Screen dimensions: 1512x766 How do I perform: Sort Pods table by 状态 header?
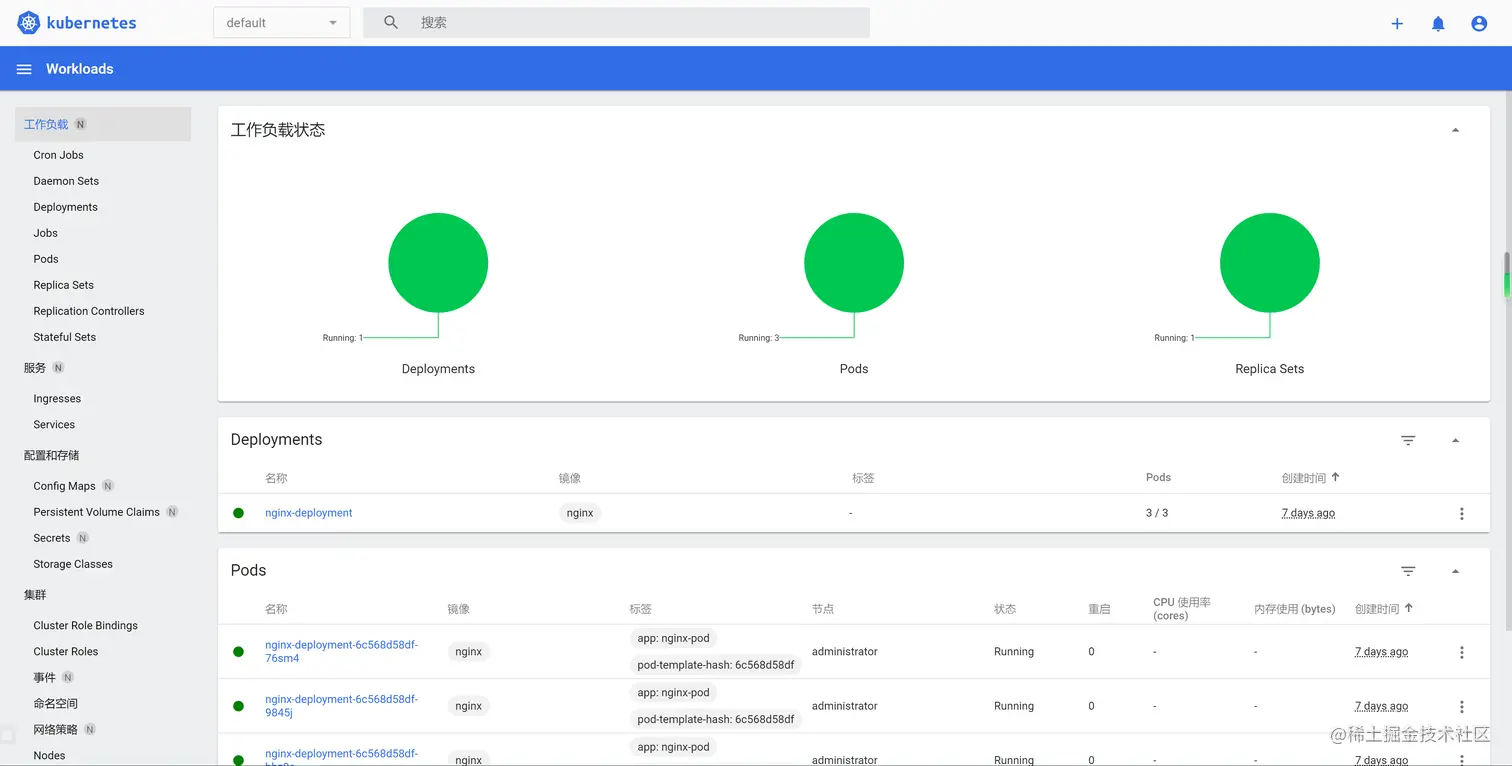pos(1005,609)
